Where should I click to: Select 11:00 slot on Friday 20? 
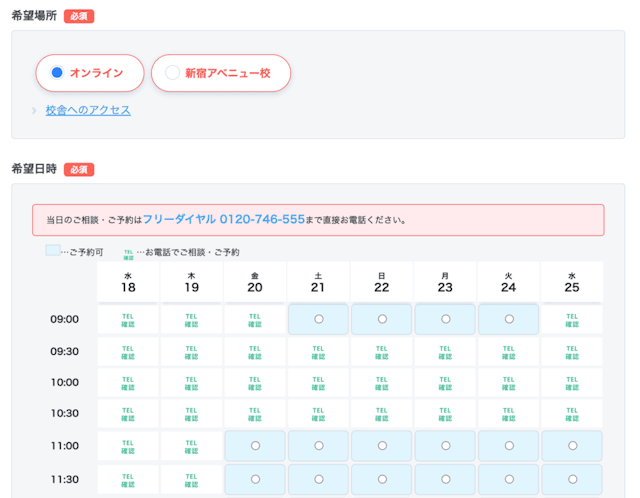click(255, 446)
